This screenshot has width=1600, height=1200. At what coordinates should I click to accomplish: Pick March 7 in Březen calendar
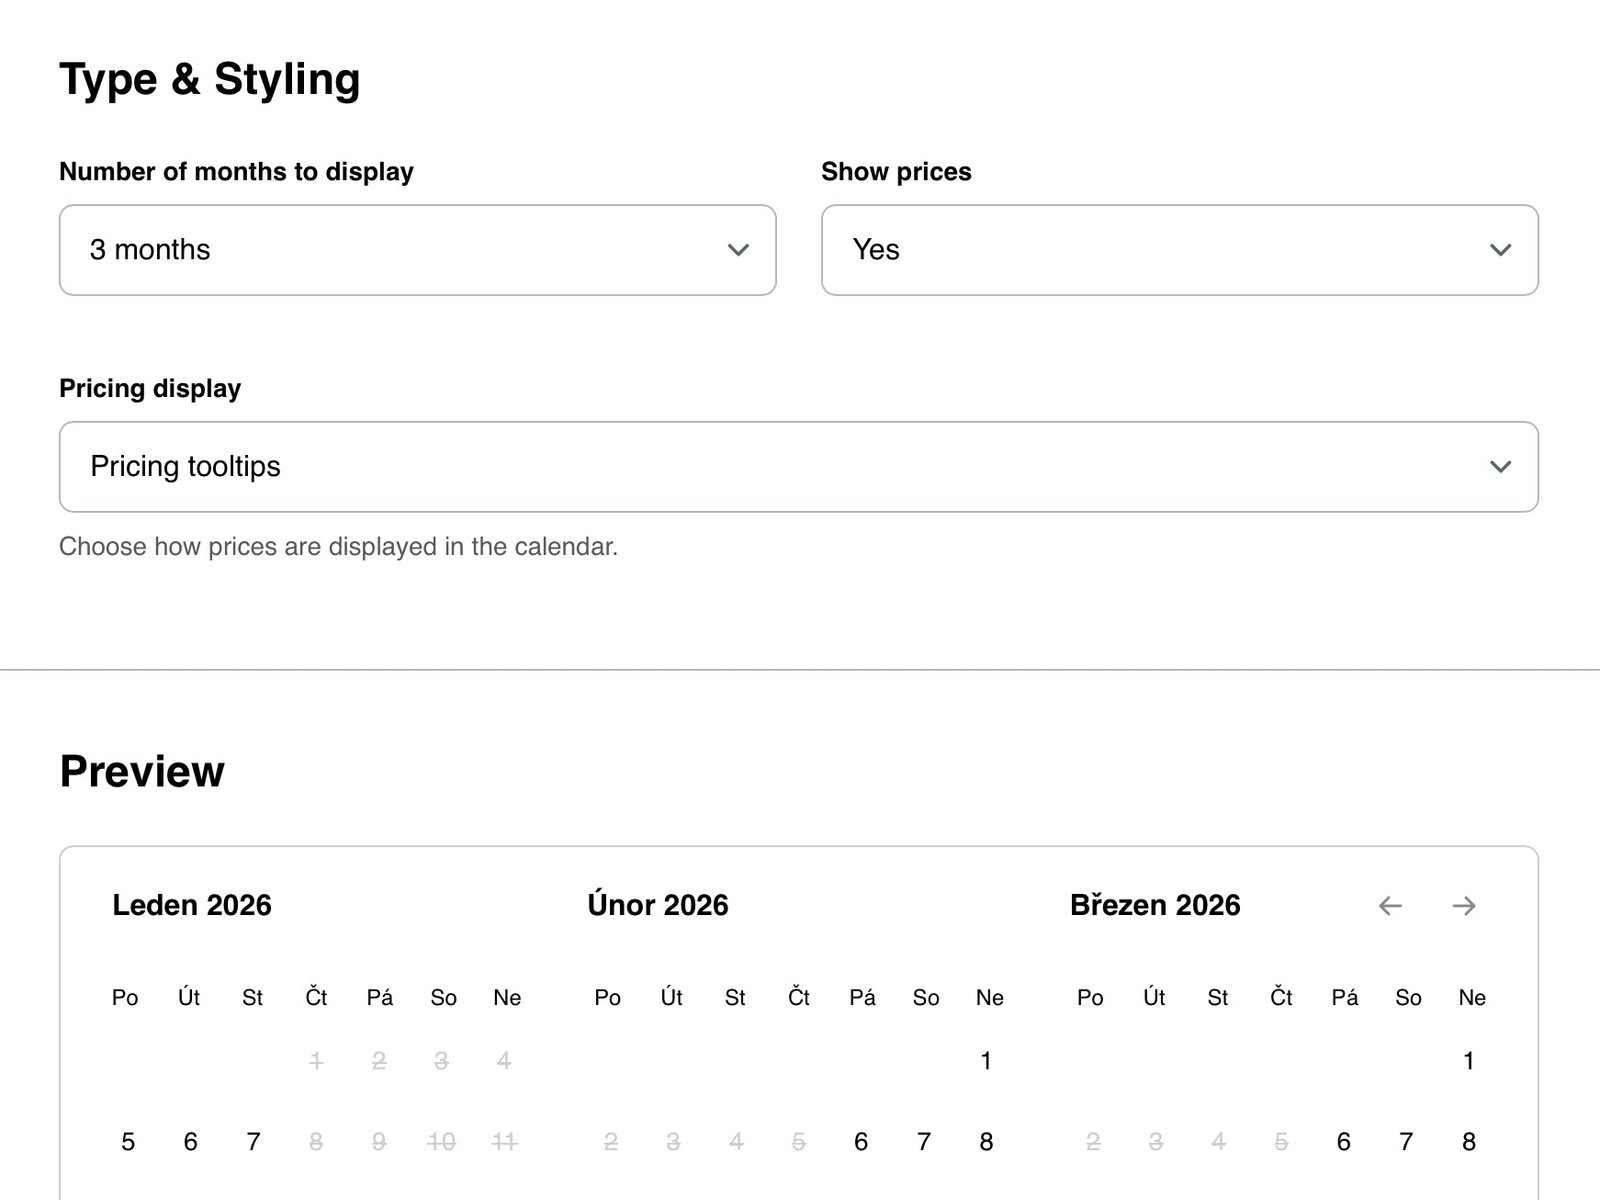coord(1406,1142)
